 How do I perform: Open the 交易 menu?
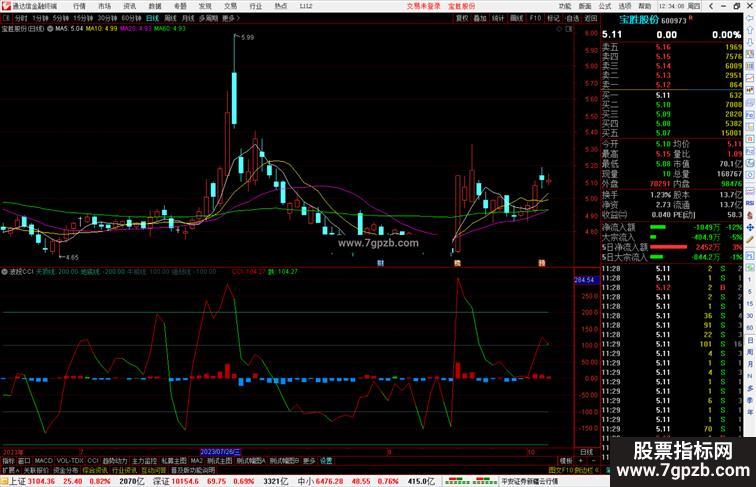pos(230,6)
